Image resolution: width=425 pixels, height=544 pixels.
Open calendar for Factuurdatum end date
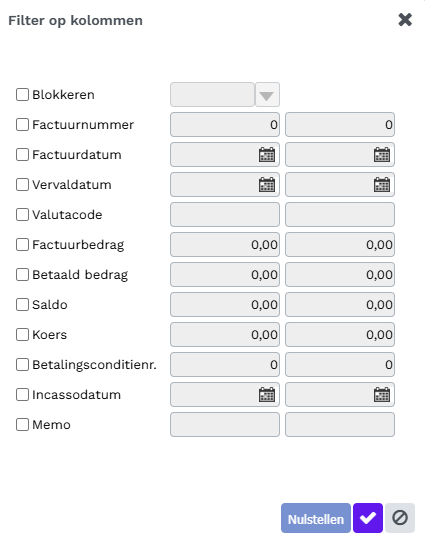(382, 155)
